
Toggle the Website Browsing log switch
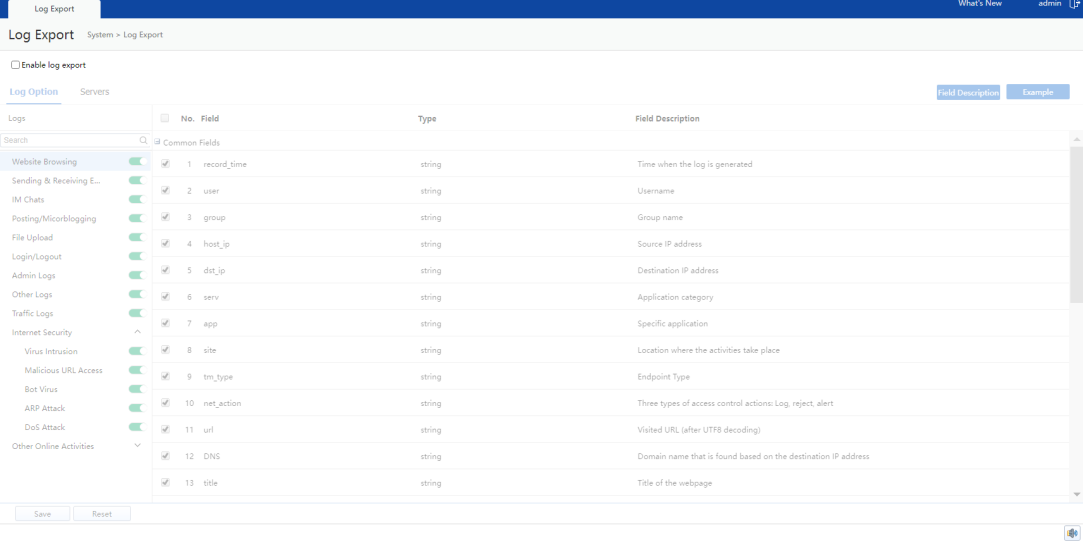[x=136, y=161]
